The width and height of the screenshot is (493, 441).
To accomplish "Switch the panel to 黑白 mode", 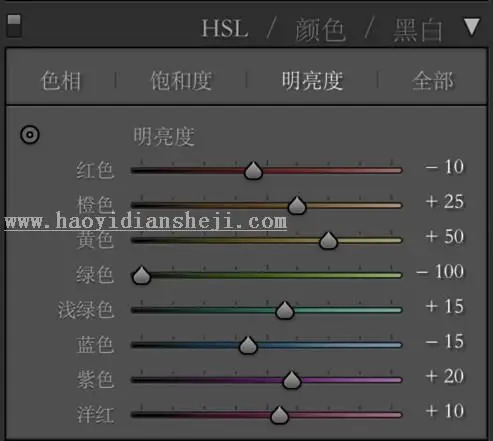I will tap(418, 30).
